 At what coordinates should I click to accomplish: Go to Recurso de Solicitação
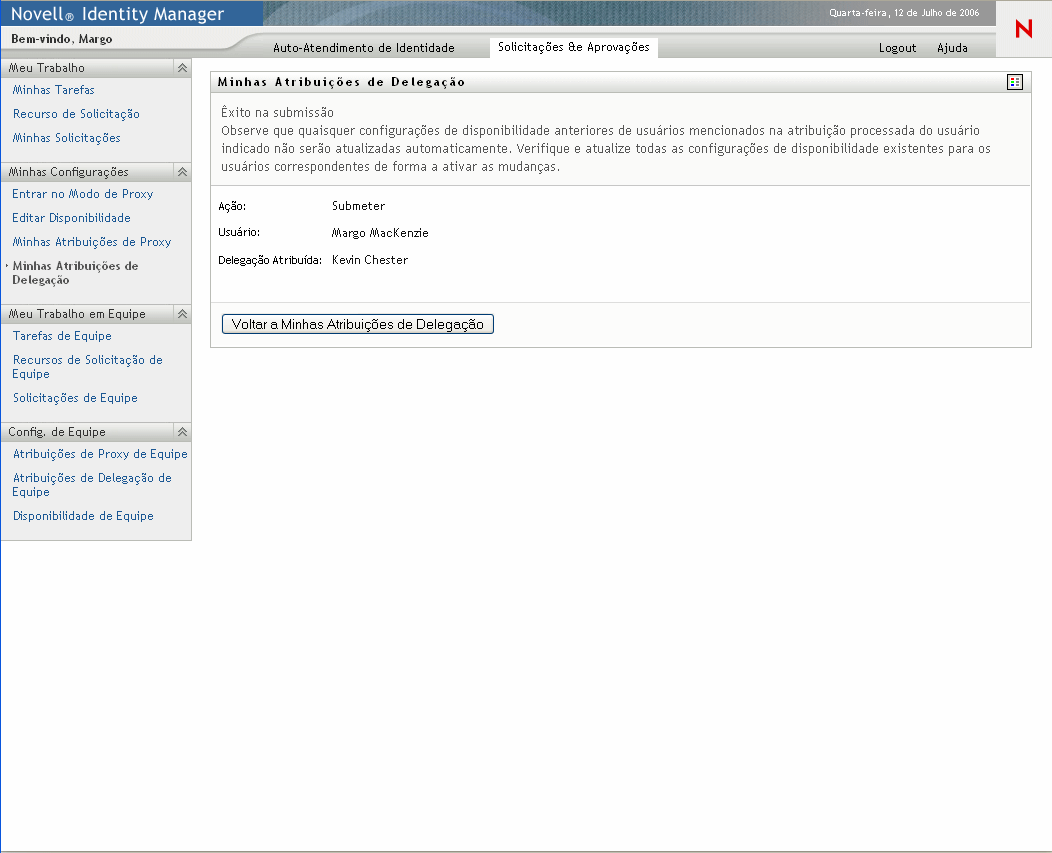[76, 114]
